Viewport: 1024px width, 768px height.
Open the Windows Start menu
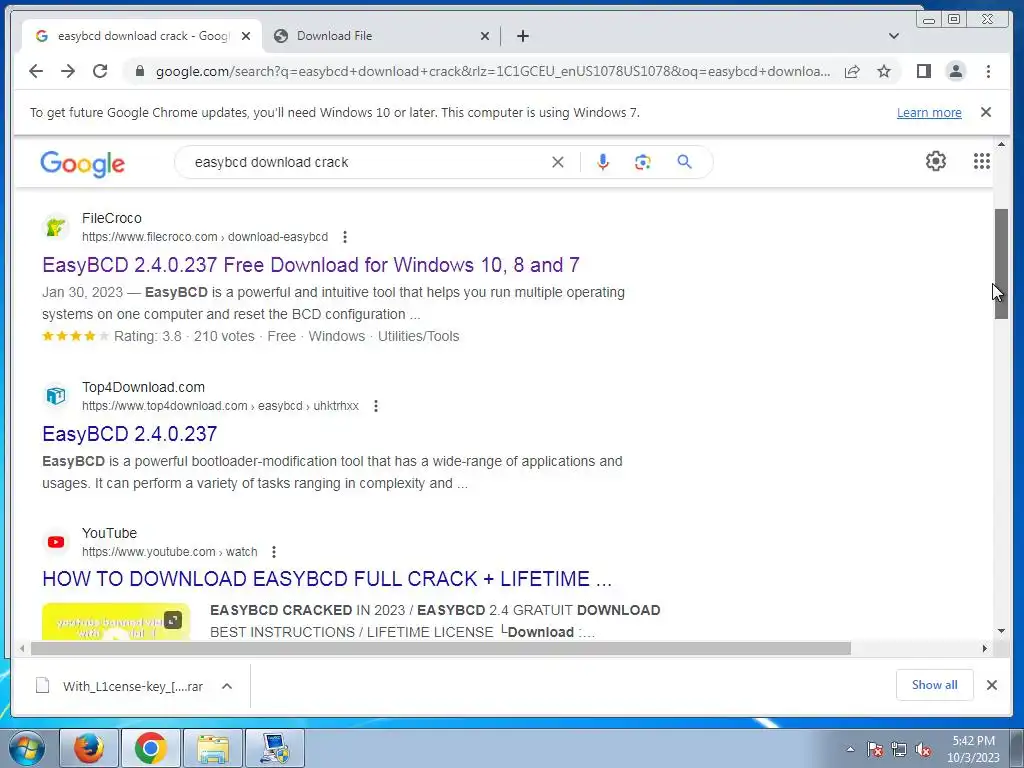pyautogui.click(x=27, y=748)
